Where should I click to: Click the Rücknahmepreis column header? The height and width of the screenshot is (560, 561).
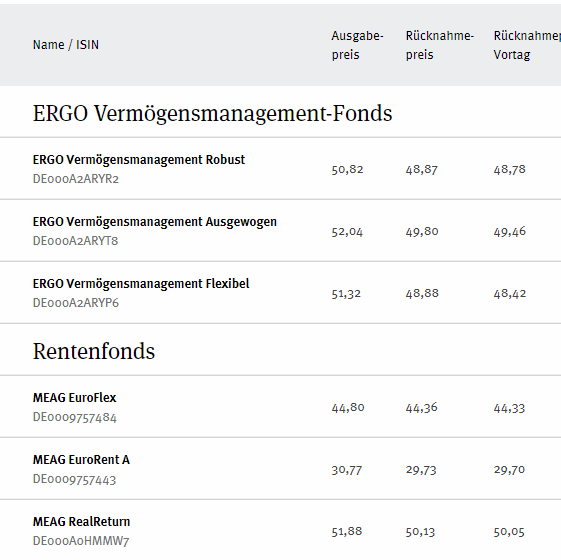[440, 45]
